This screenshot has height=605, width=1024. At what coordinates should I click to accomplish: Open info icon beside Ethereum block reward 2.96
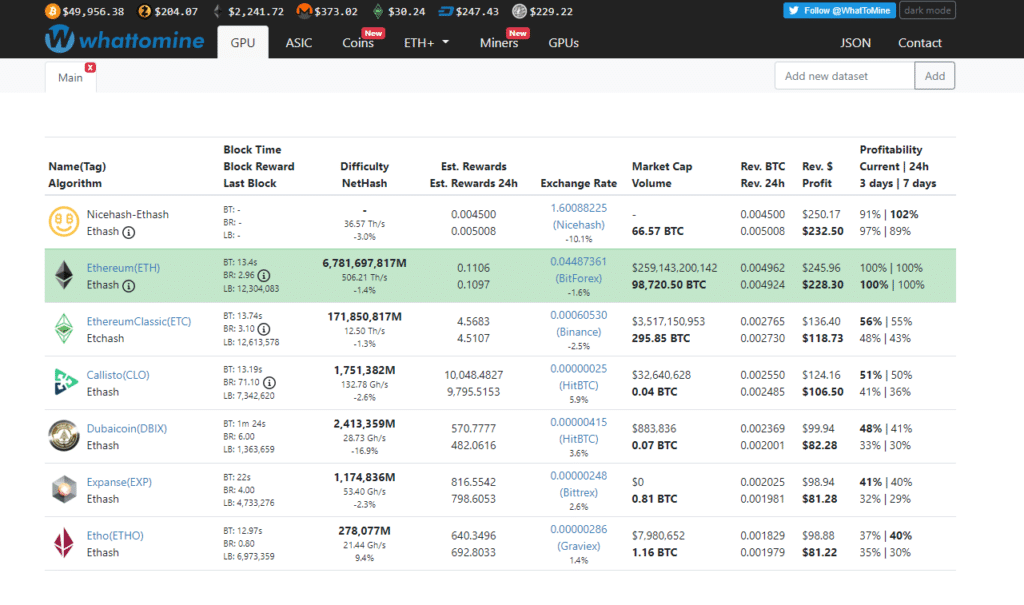(x=264, y=276)
